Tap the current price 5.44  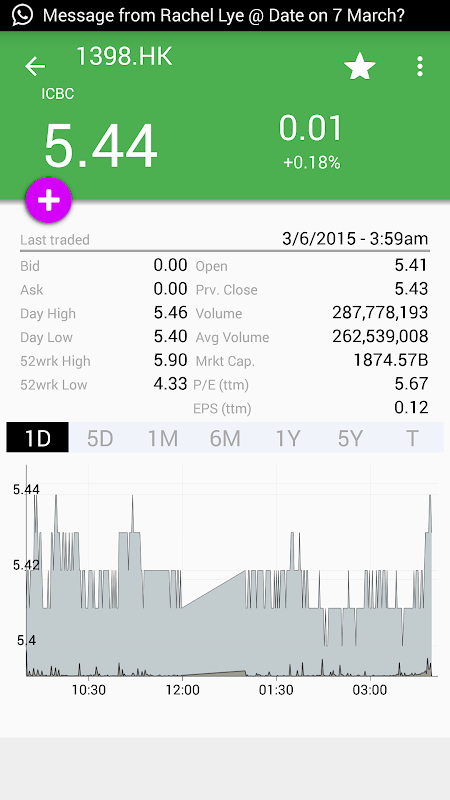pos(101,146)
